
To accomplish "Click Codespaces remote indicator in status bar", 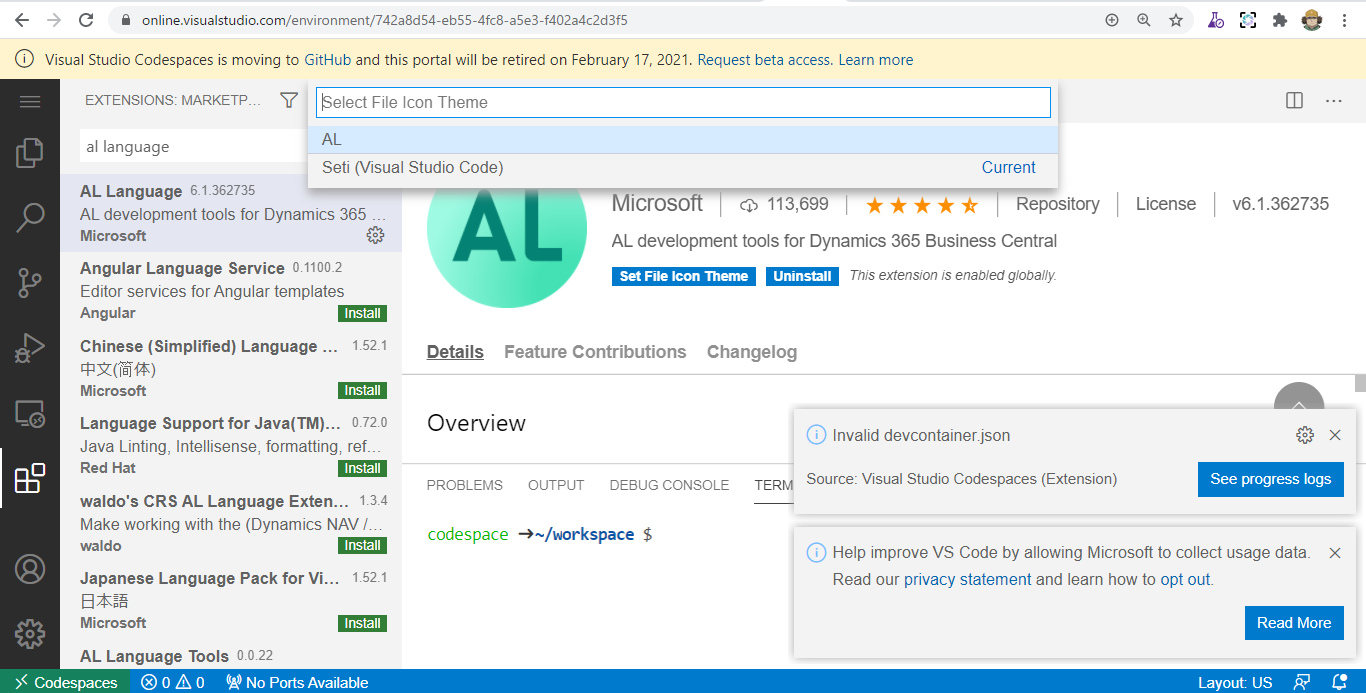I will (65, 682).
